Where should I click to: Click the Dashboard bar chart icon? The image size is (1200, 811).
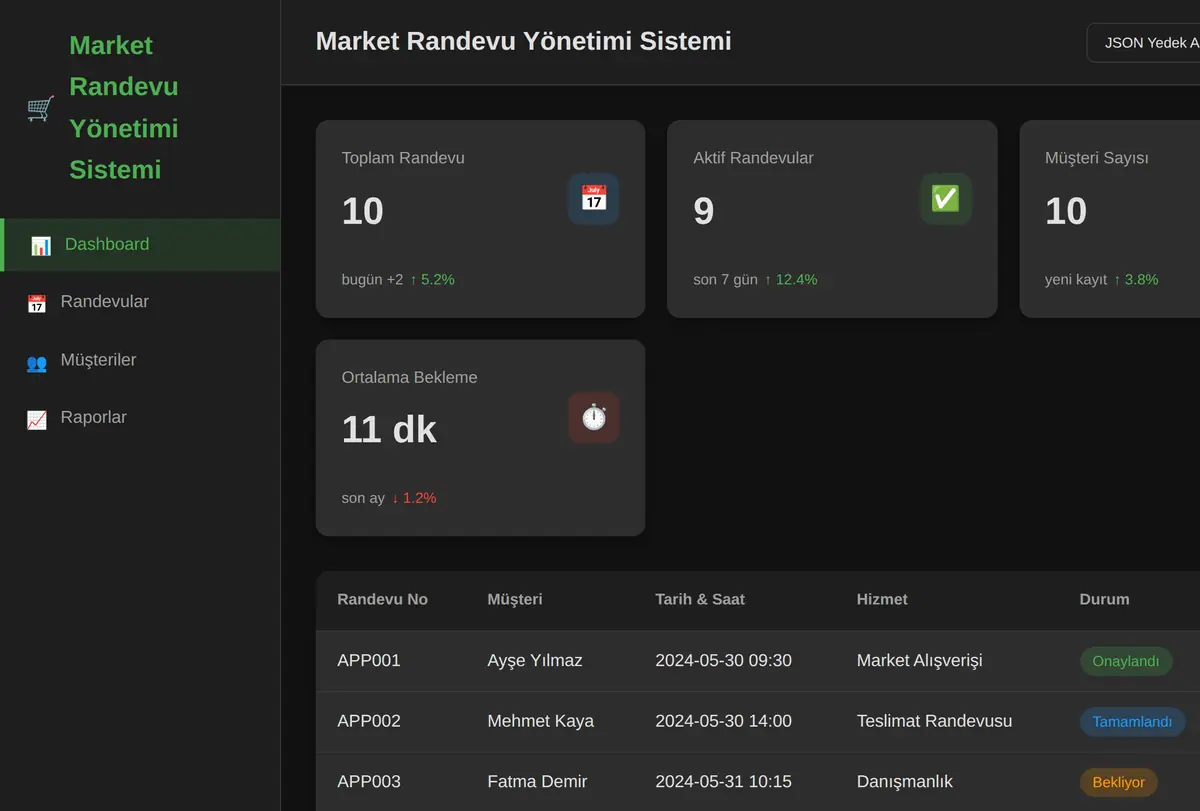tap(41, 245)
